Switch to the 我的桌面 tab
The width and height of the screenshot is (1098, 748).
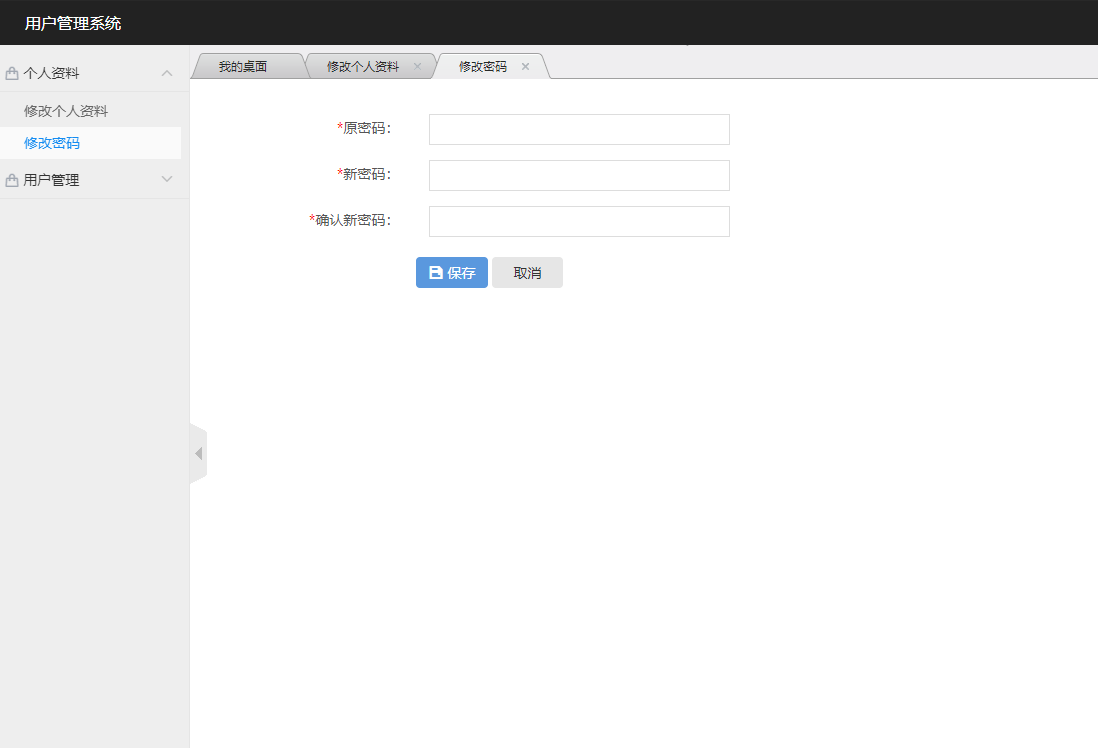click(x=244, y=66)
